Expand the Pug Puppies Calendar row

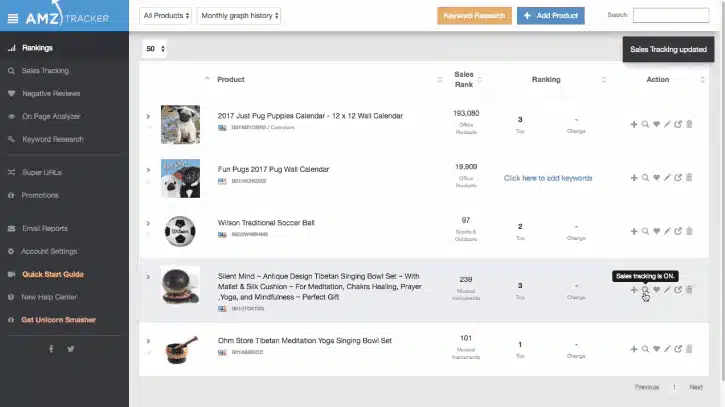pos(148,117)
